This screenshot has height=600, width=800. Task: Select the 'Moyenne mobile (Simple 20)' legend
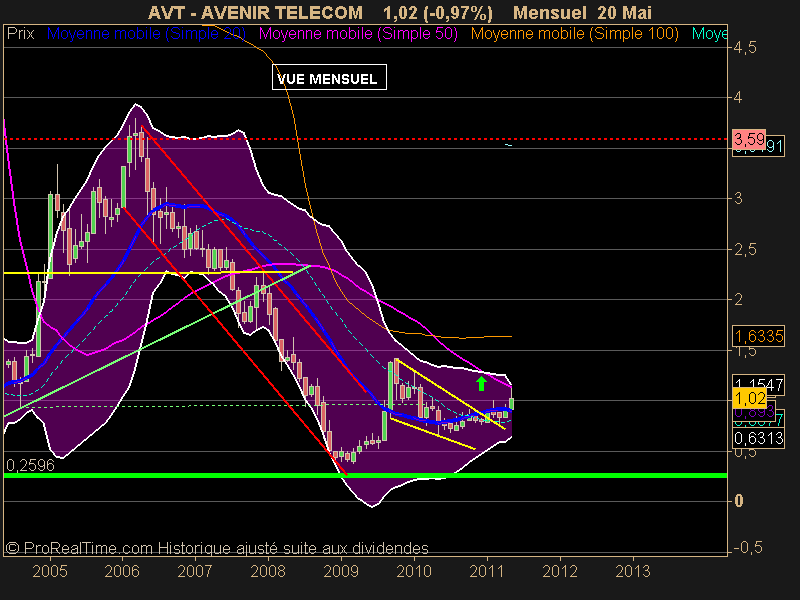pos(146,34)
